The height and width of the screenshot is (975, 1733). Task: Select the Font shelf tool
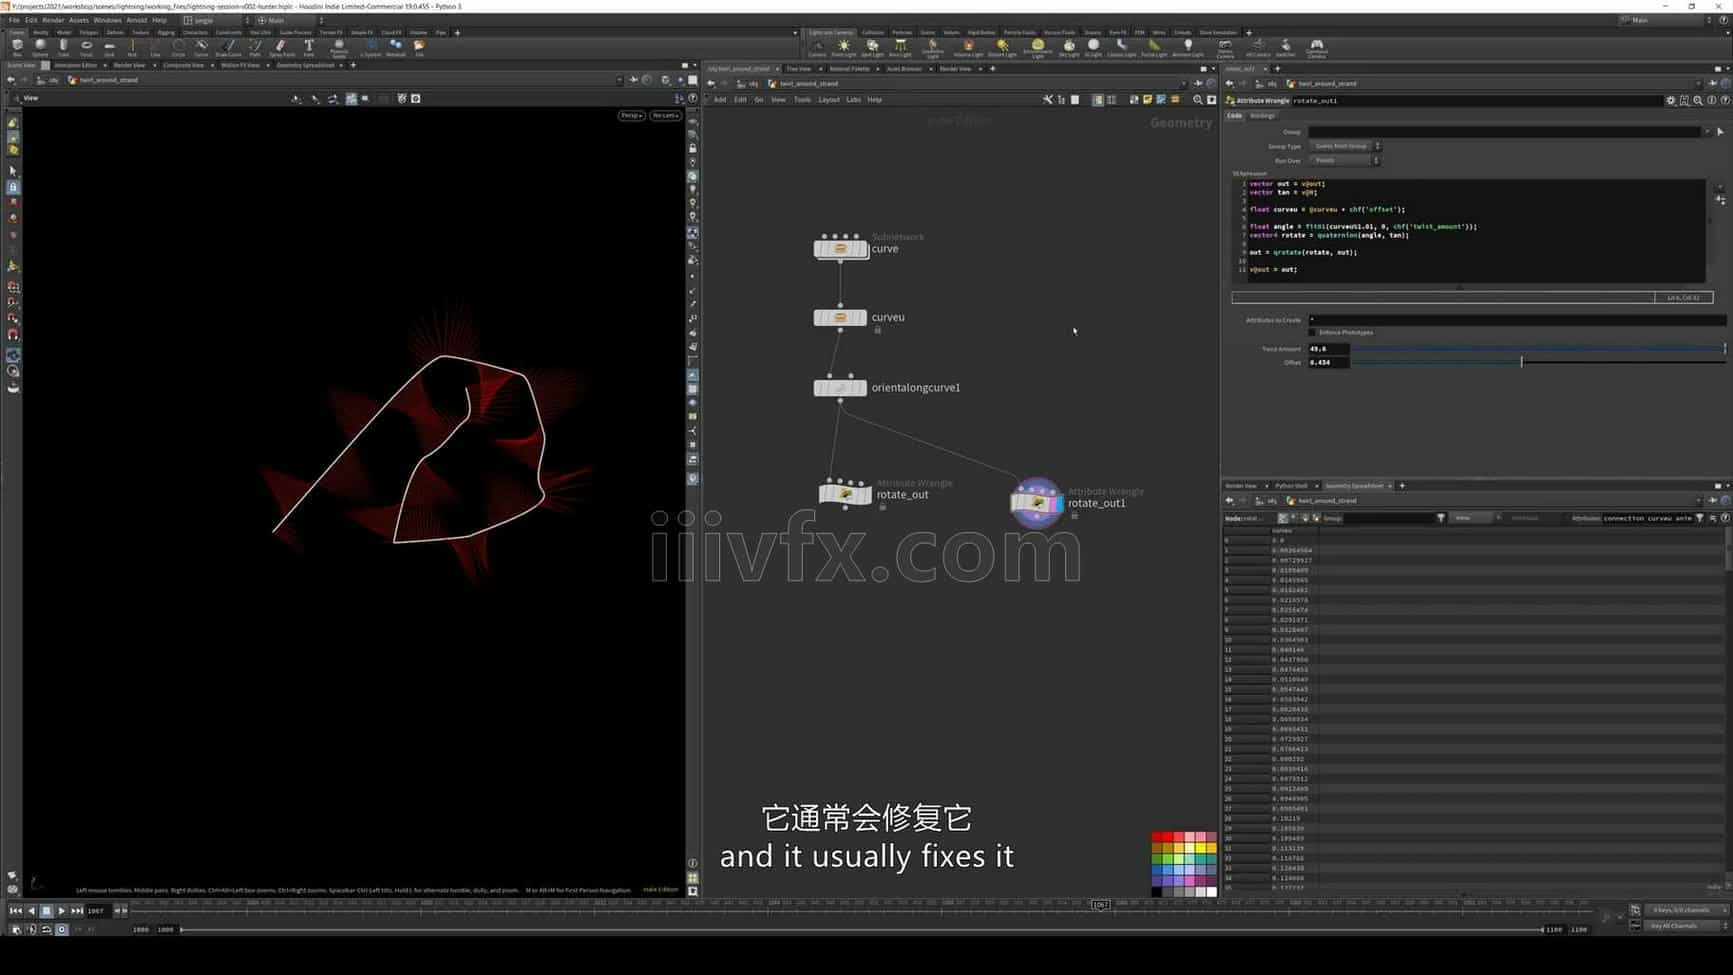click(x=308, y=46)
